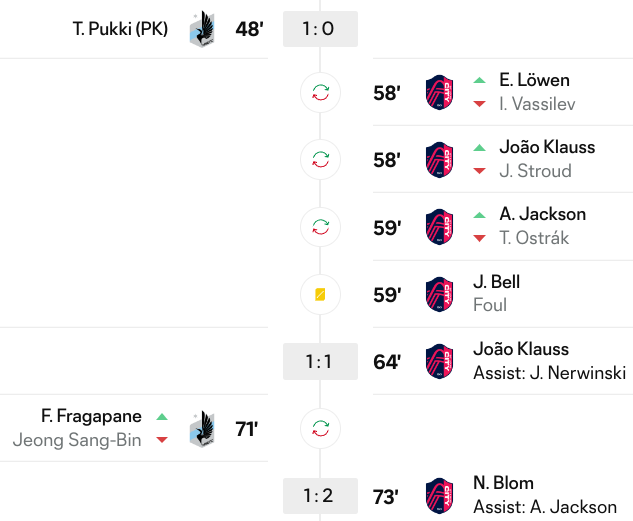This screenshot has width=633, height=521.
Task: Click Minnesota United crest beside T. Pukki
Action: point(205,29)
